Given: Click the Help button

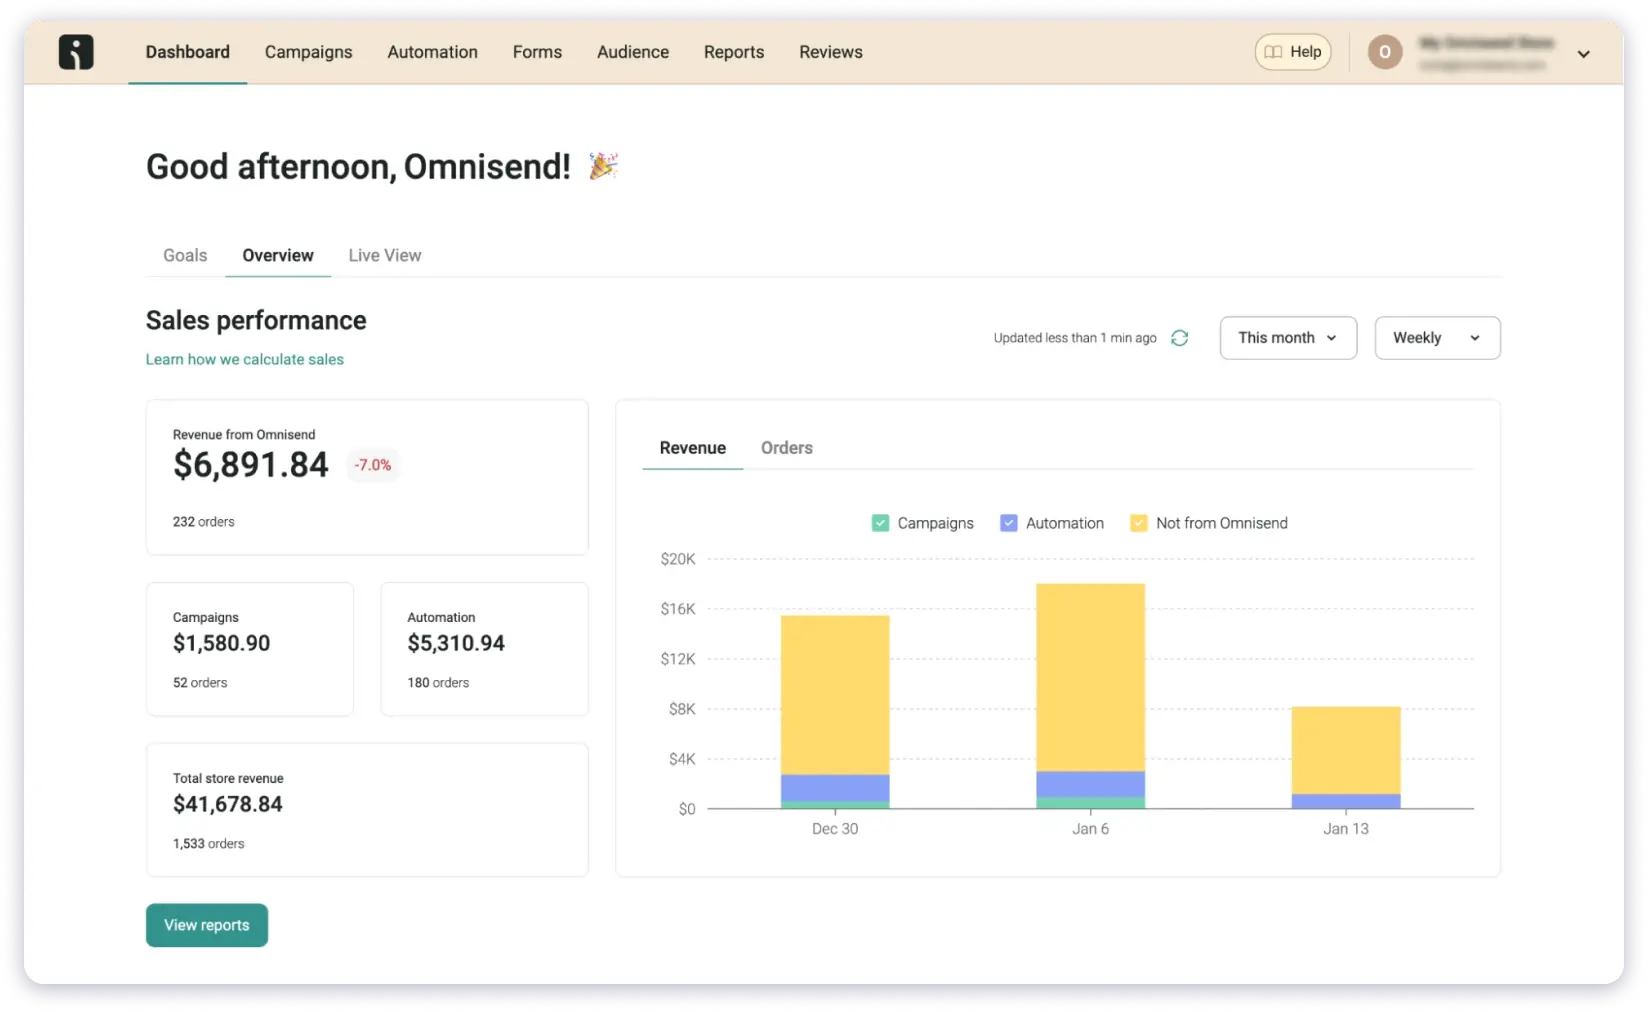Looking at the screenshot, I should [1293, 52].
